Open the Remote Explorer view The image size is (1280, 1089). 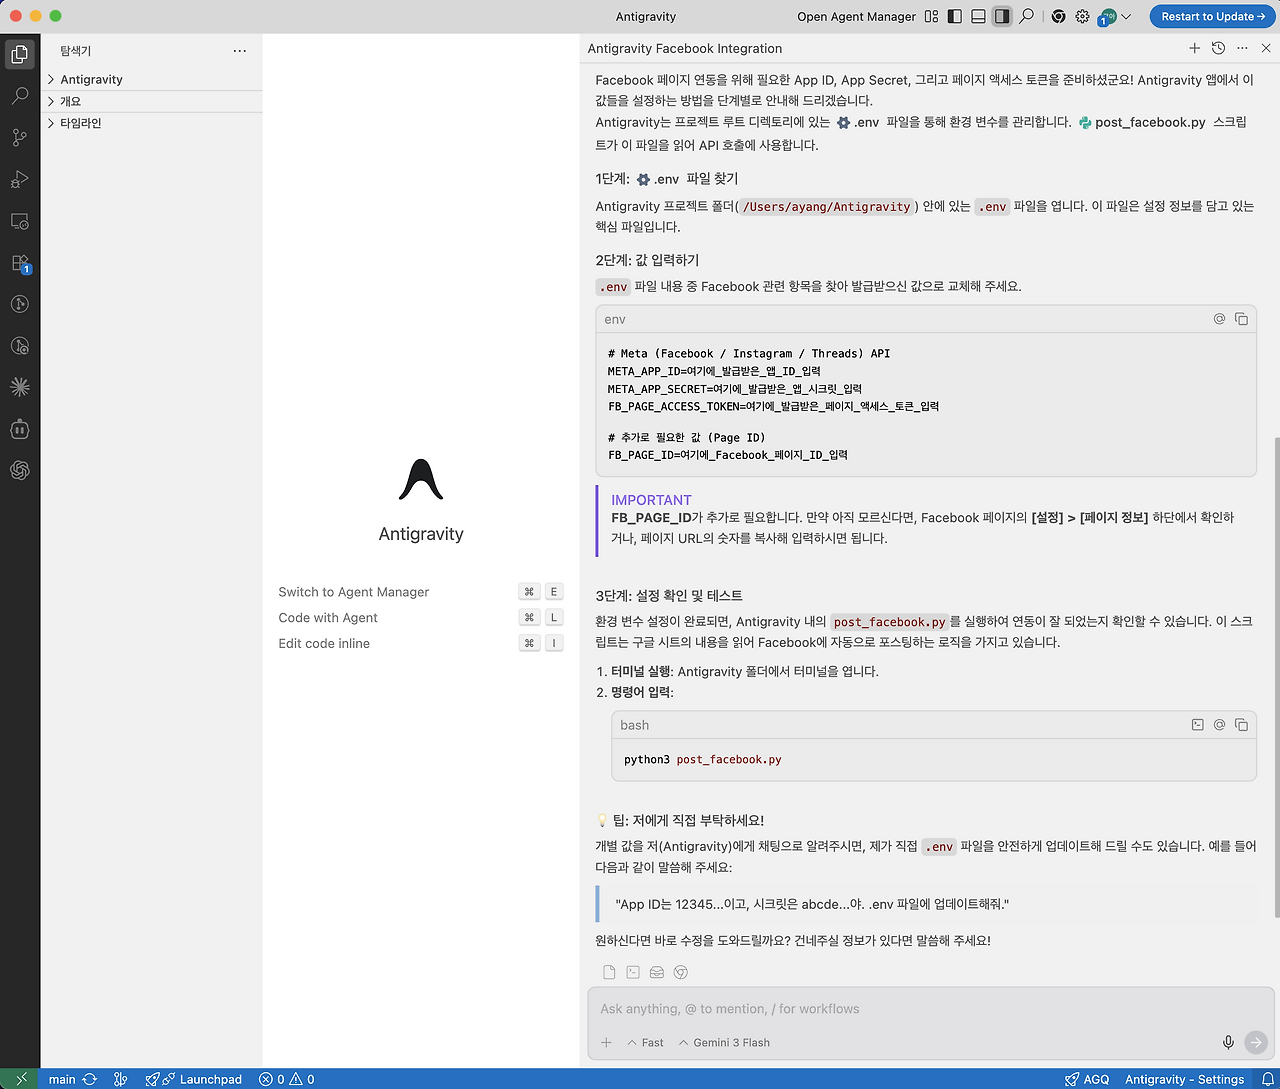coord(20,221)
